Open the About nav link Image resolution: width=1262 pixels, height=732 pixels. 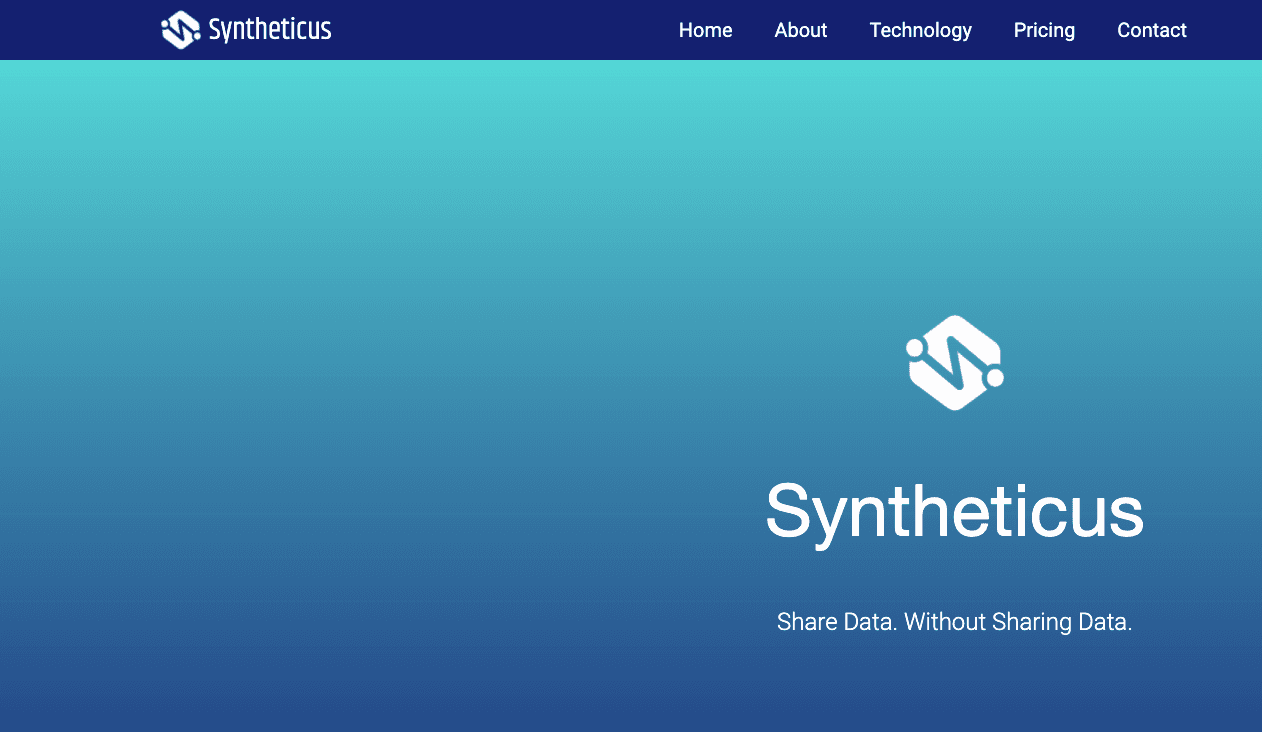click(x=800, y=30)
